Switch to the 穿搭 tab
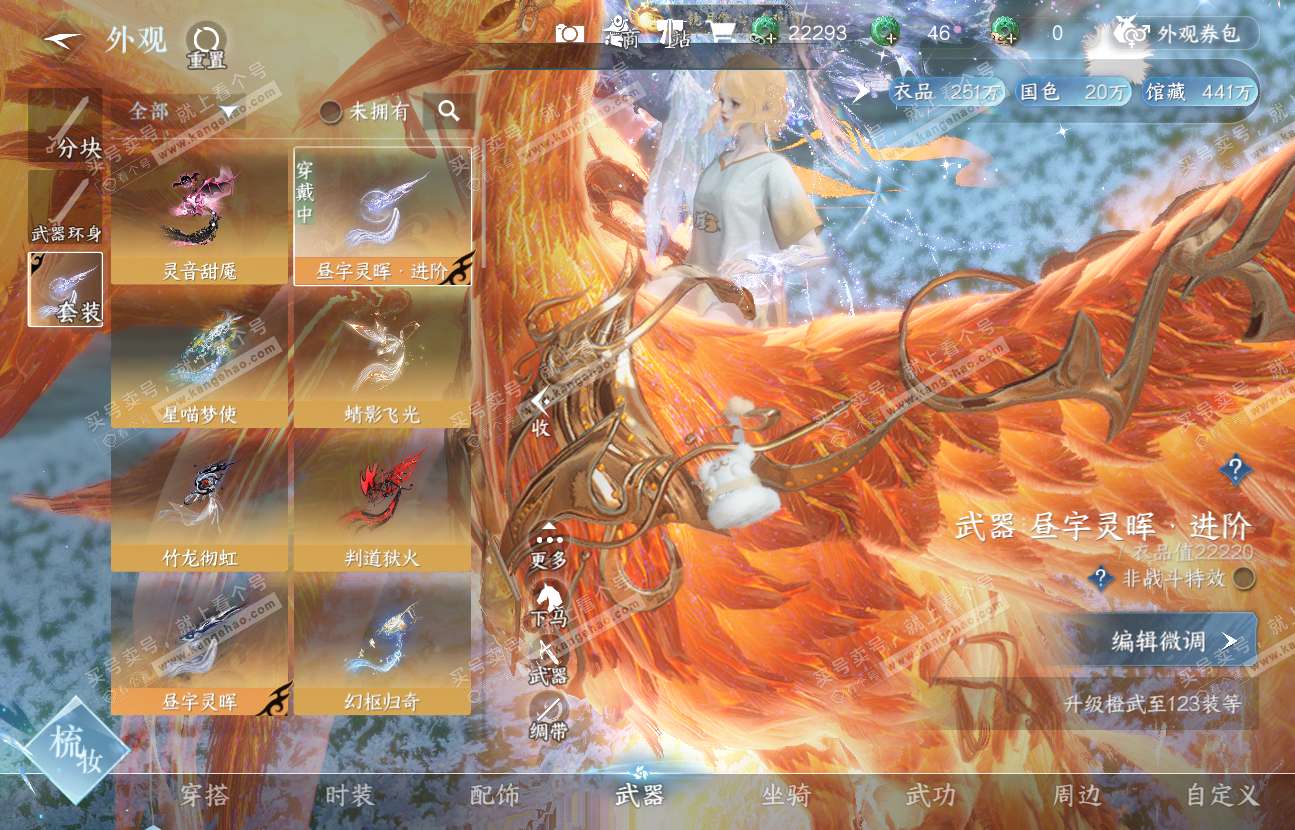Screen dimensions: 1295x830 coord(205,796)
